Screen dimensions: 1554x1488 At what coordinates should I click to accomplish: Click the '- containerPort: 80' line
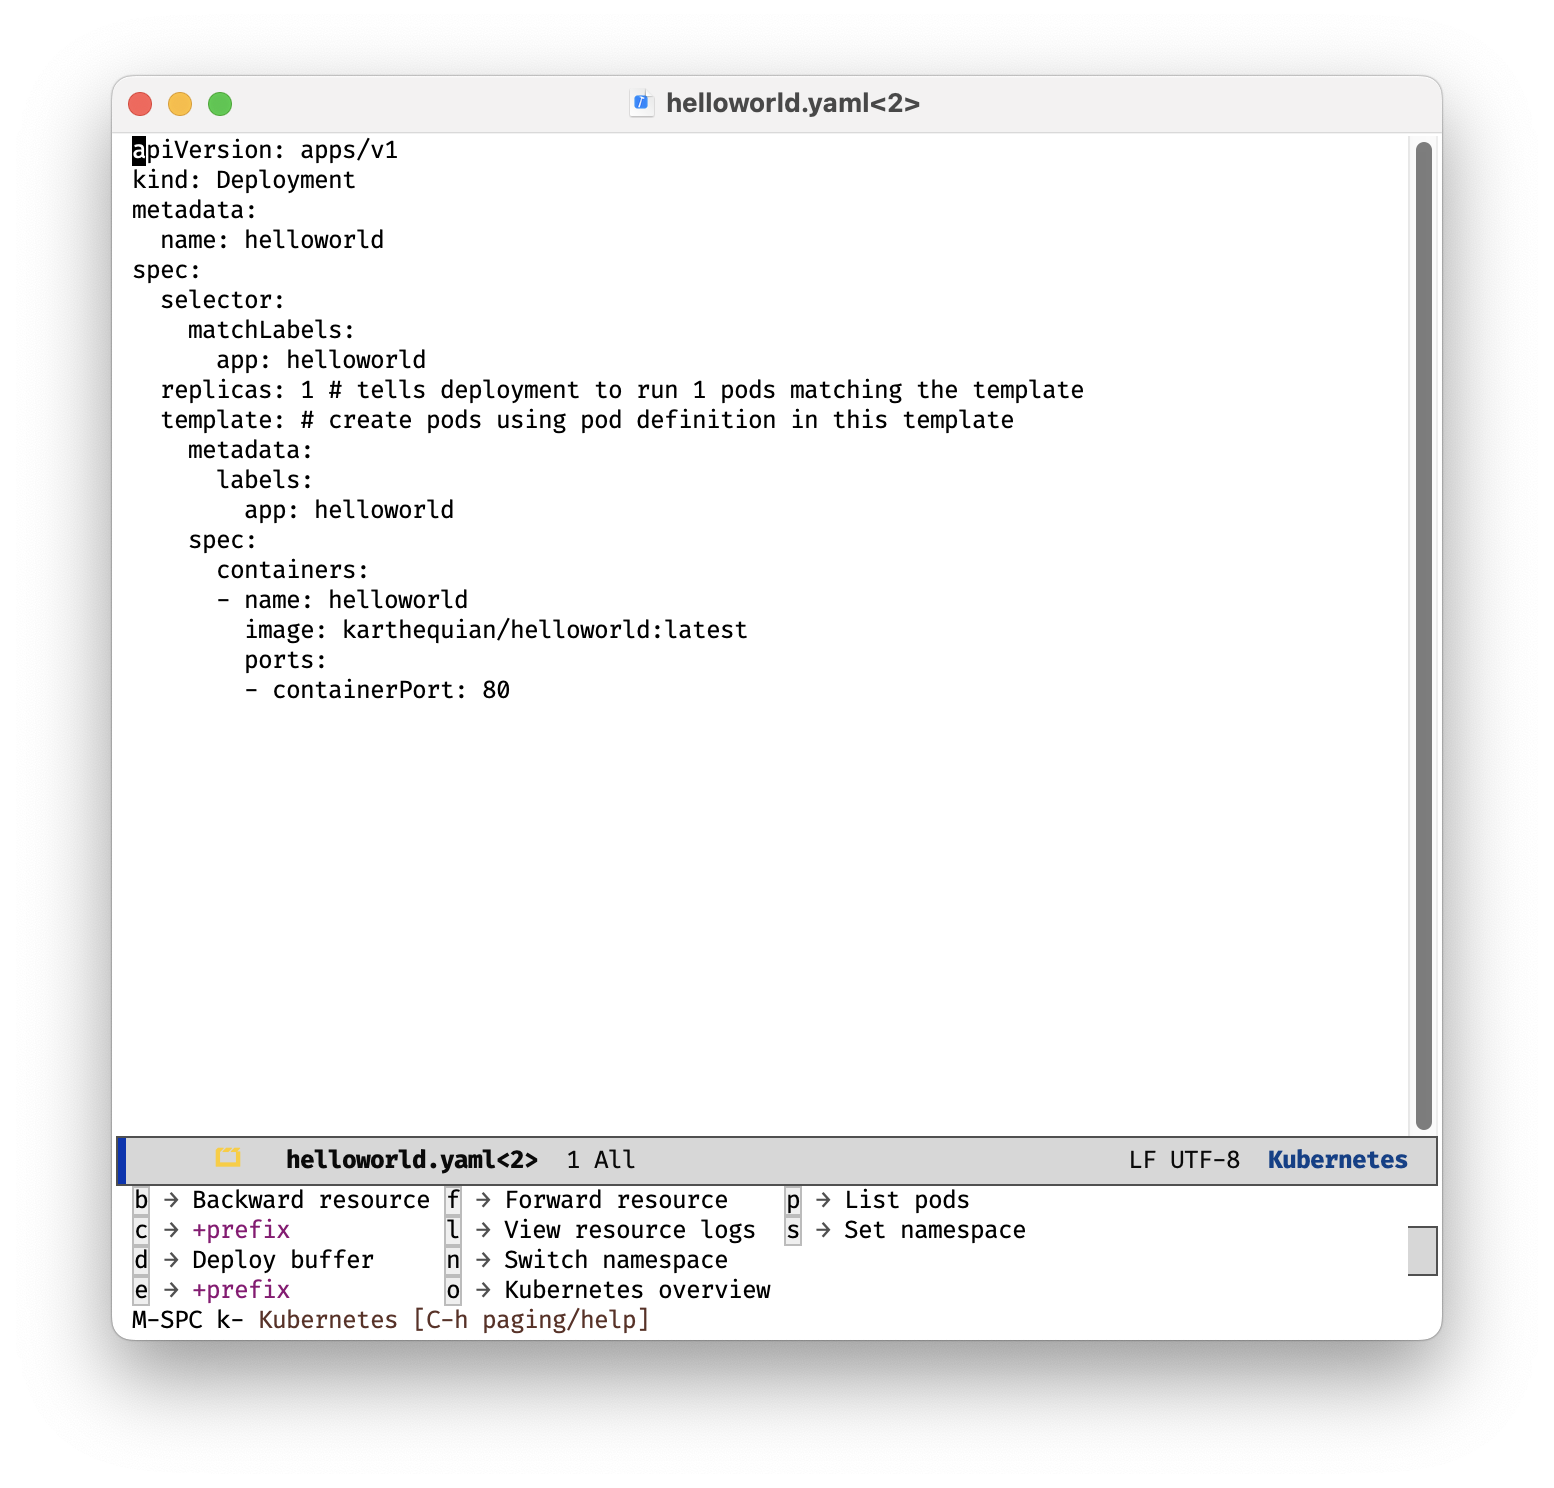point(377,690)
